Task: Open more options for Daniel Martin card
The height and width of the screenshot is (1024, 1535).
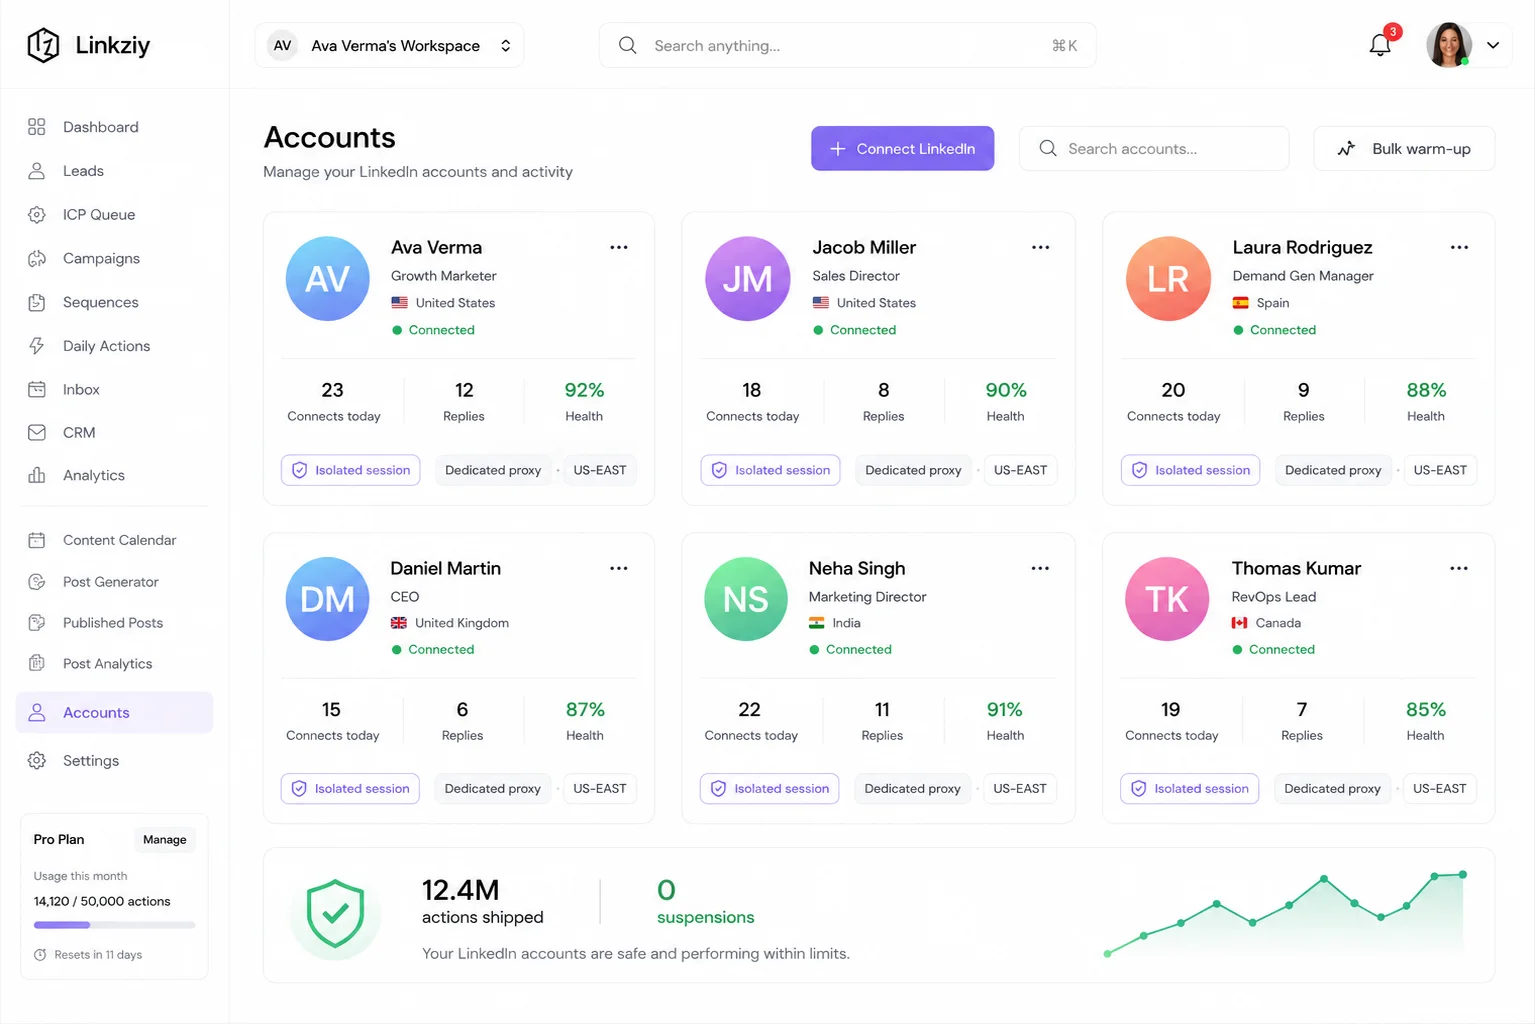Action: coord(619,568)
